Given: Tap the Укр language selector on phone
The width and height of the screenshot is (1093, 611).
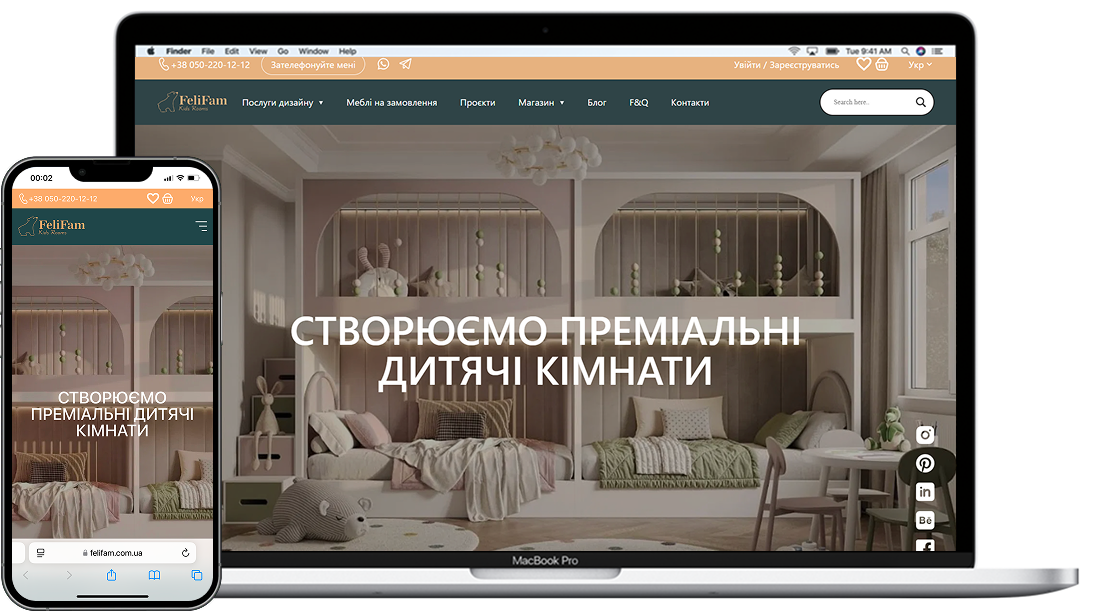Looking at the screenshot, I should point(197,199).
